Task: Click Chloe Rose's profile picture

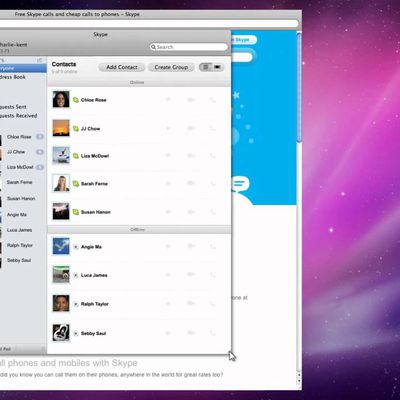Action: pyautogui.click(x=61, y=99)
